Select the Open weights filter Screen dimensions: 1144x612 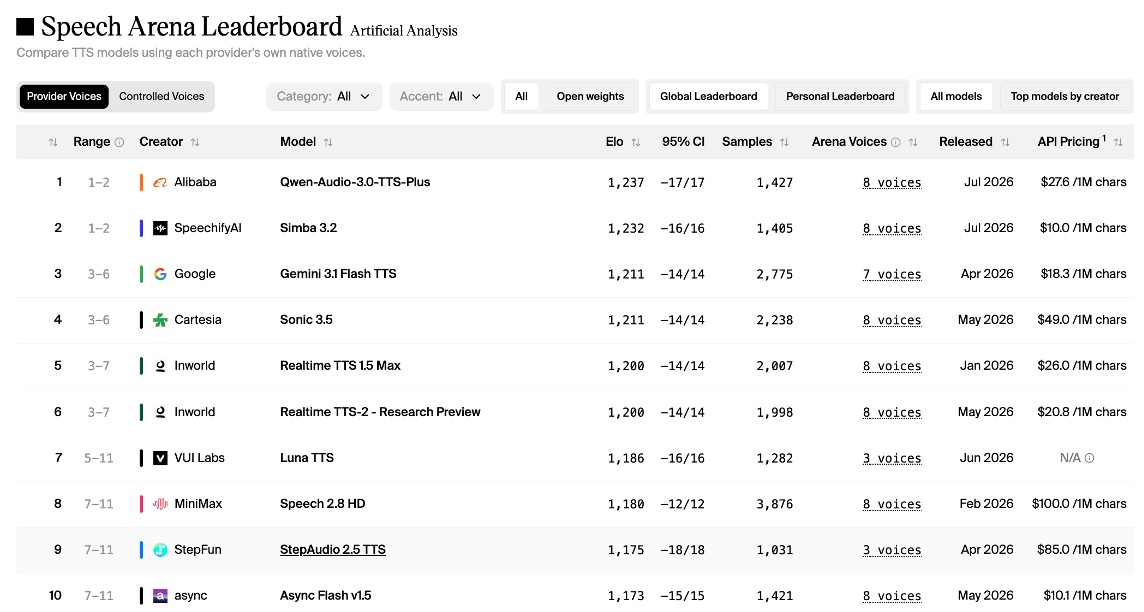coord(590,96)
